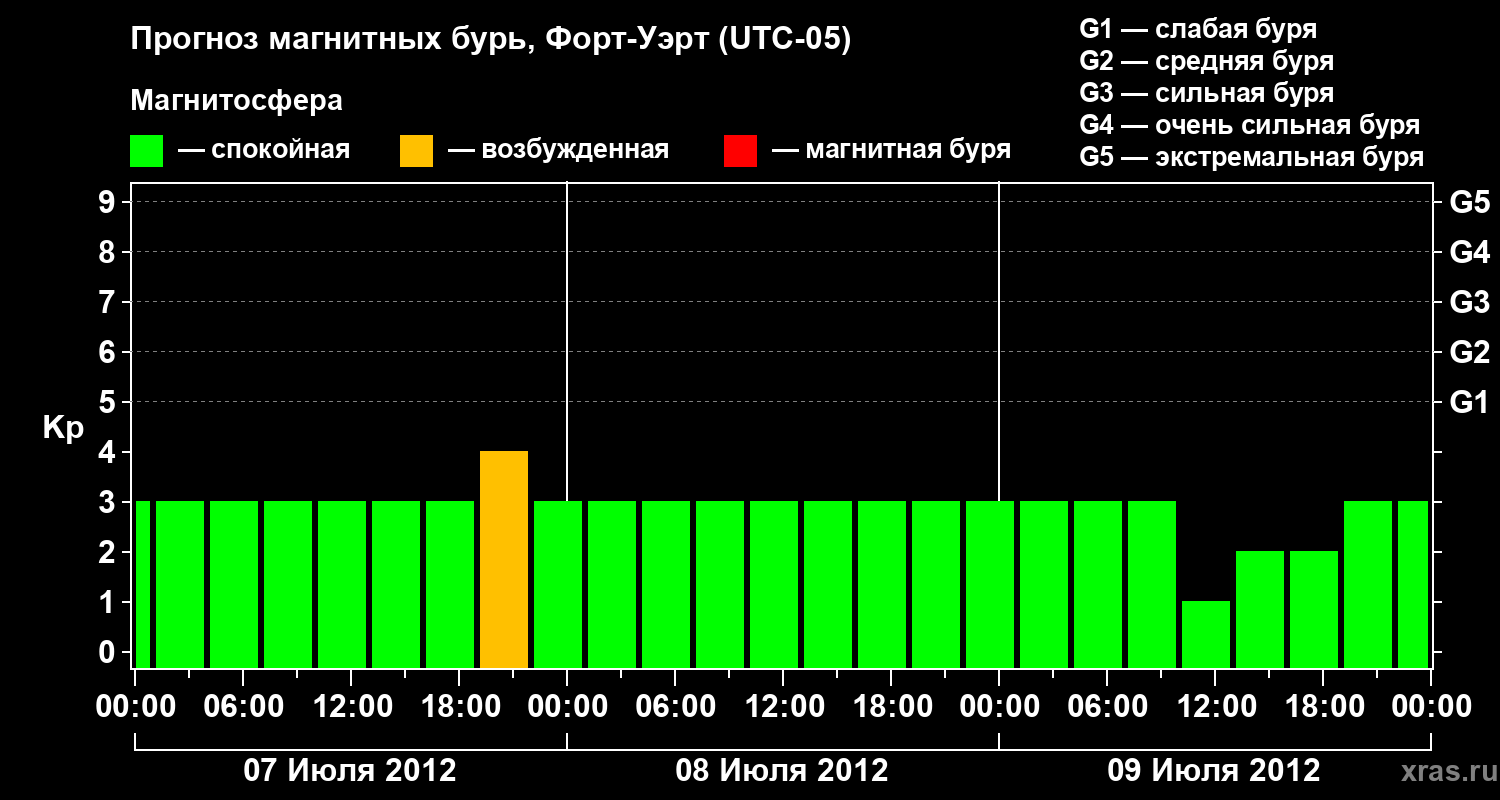Image resolution: width=1500 pixels, height=800 pixels.
Task: Select the shortest green bar at Kp 1
Action: click(x=1206, y=634)
